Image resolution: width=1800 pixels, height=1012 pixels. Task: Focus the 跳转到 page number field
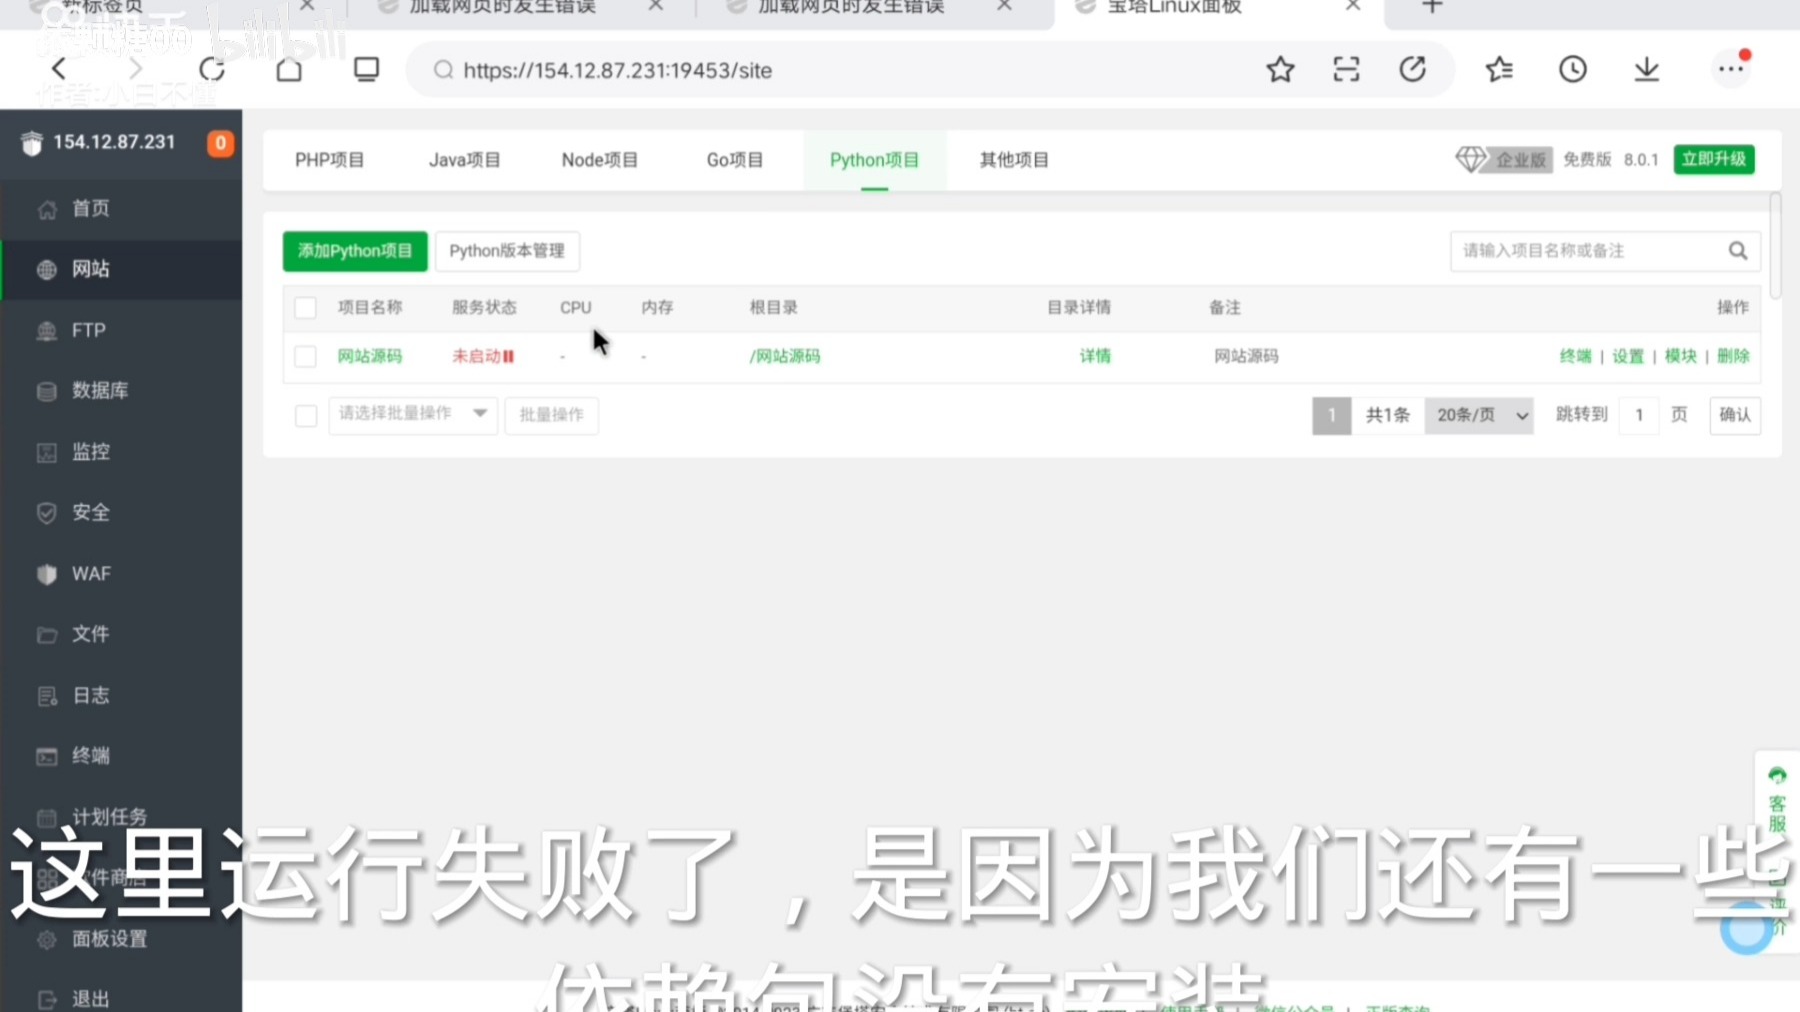(x=1639, y=415)
